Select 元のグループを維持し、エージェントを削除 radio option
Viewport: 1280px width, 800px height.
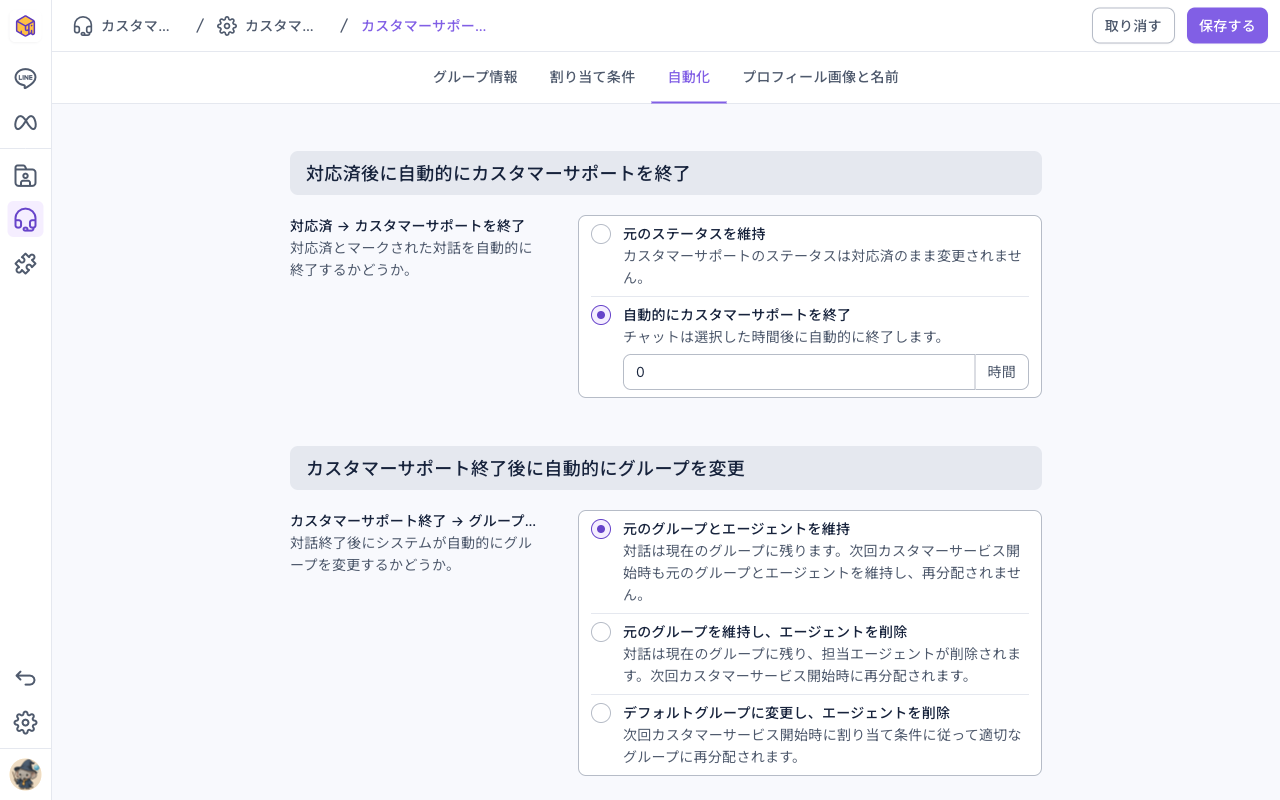click(601, 632)
